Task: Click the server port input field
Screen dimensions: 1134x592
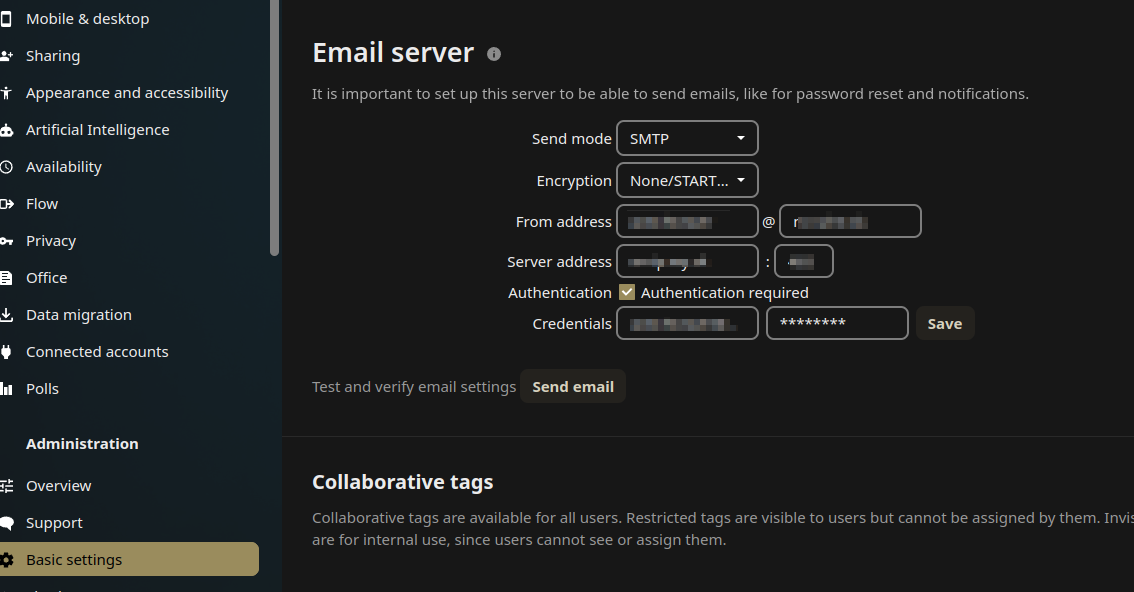Action: coord(803,262)
